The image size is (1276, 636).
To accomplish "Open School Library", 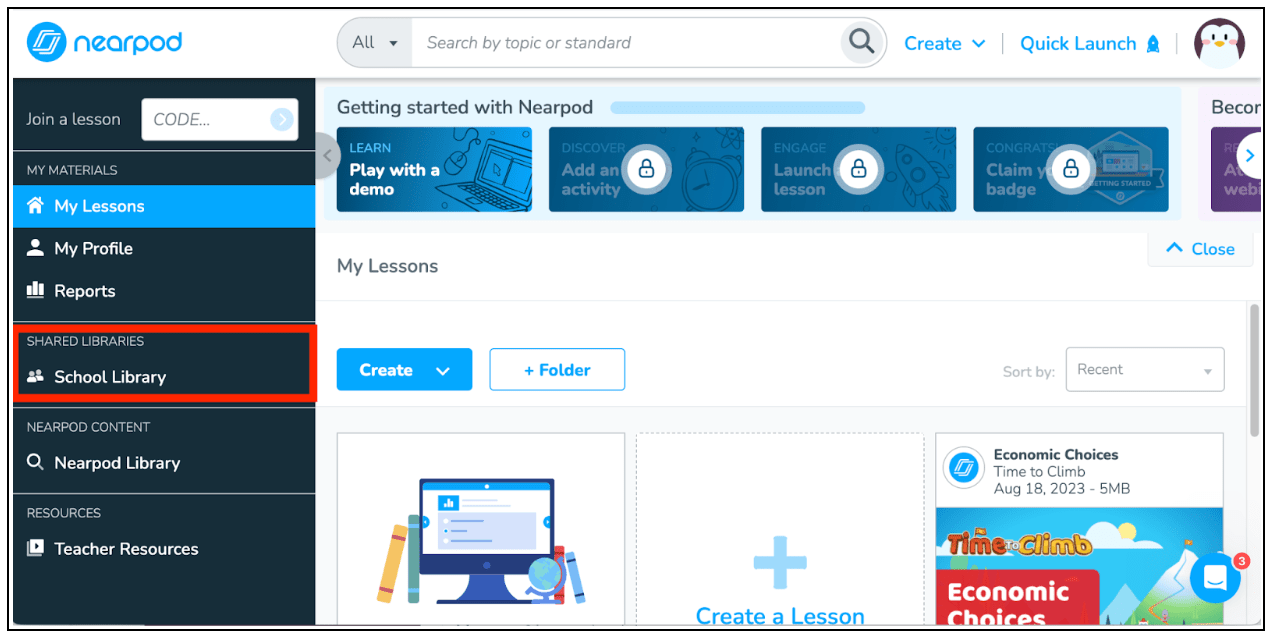I will [164, 377].
